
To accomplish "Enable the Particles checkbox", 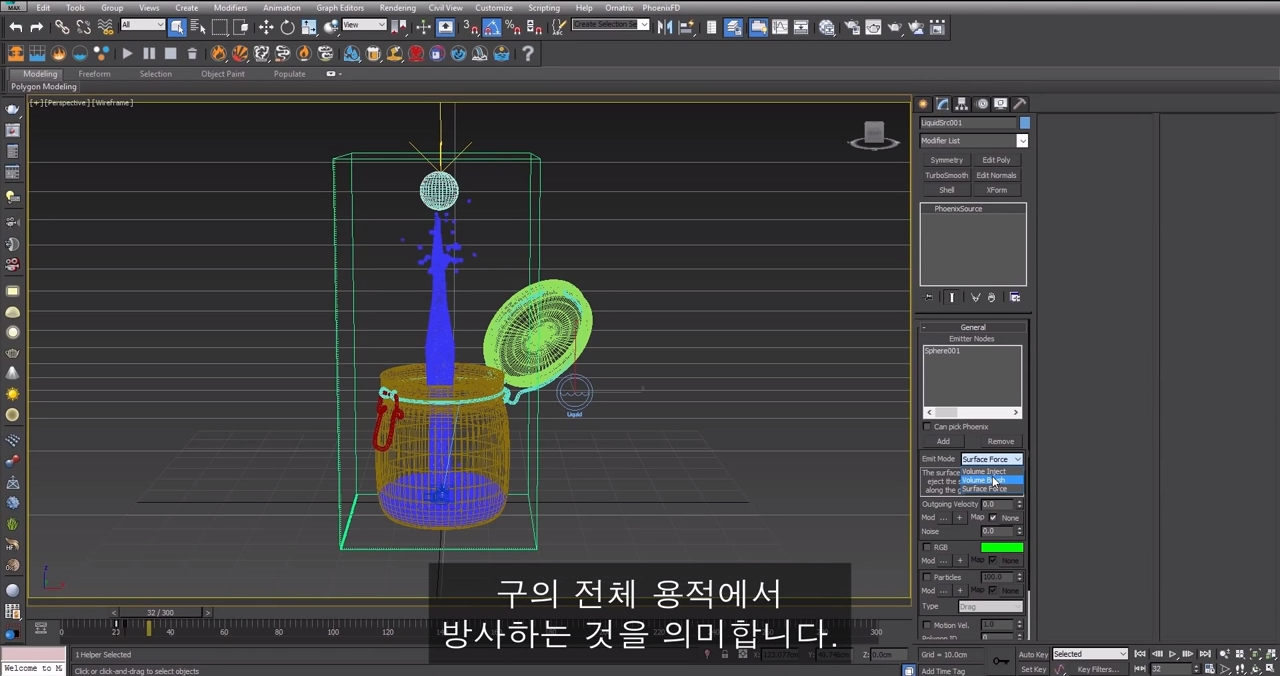I will (927, 577).
